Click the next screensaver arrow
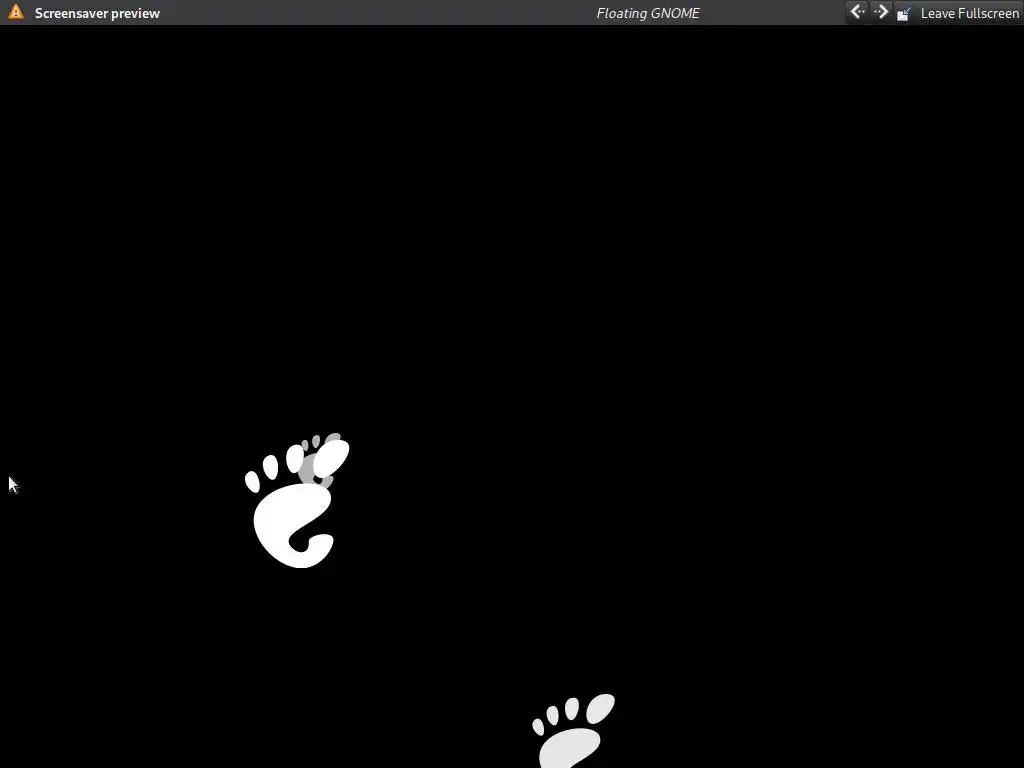This screenshot has width=1024, height=768. coord(880,12)
